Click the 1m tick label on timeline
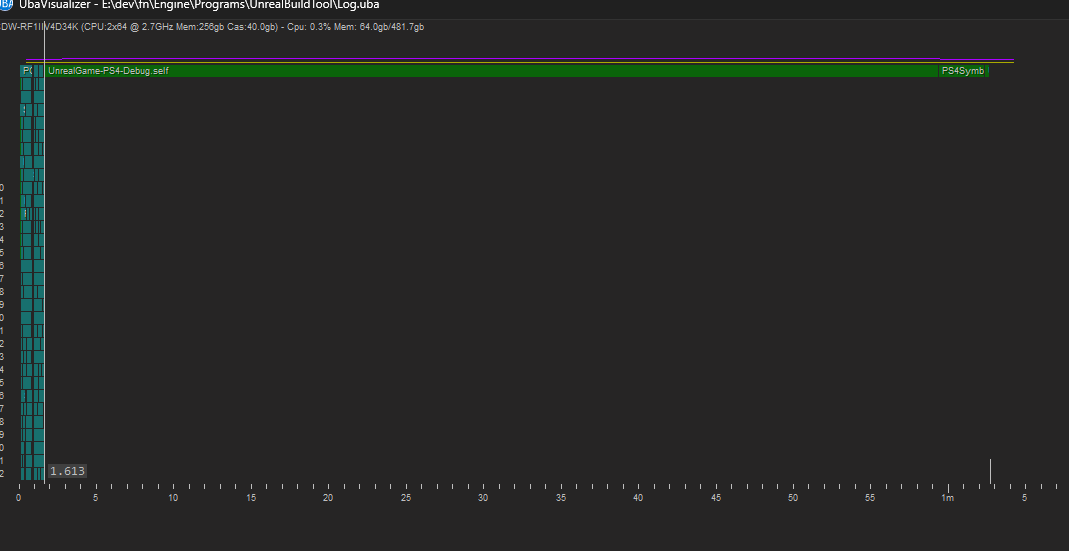 click(x=948, y=498)
